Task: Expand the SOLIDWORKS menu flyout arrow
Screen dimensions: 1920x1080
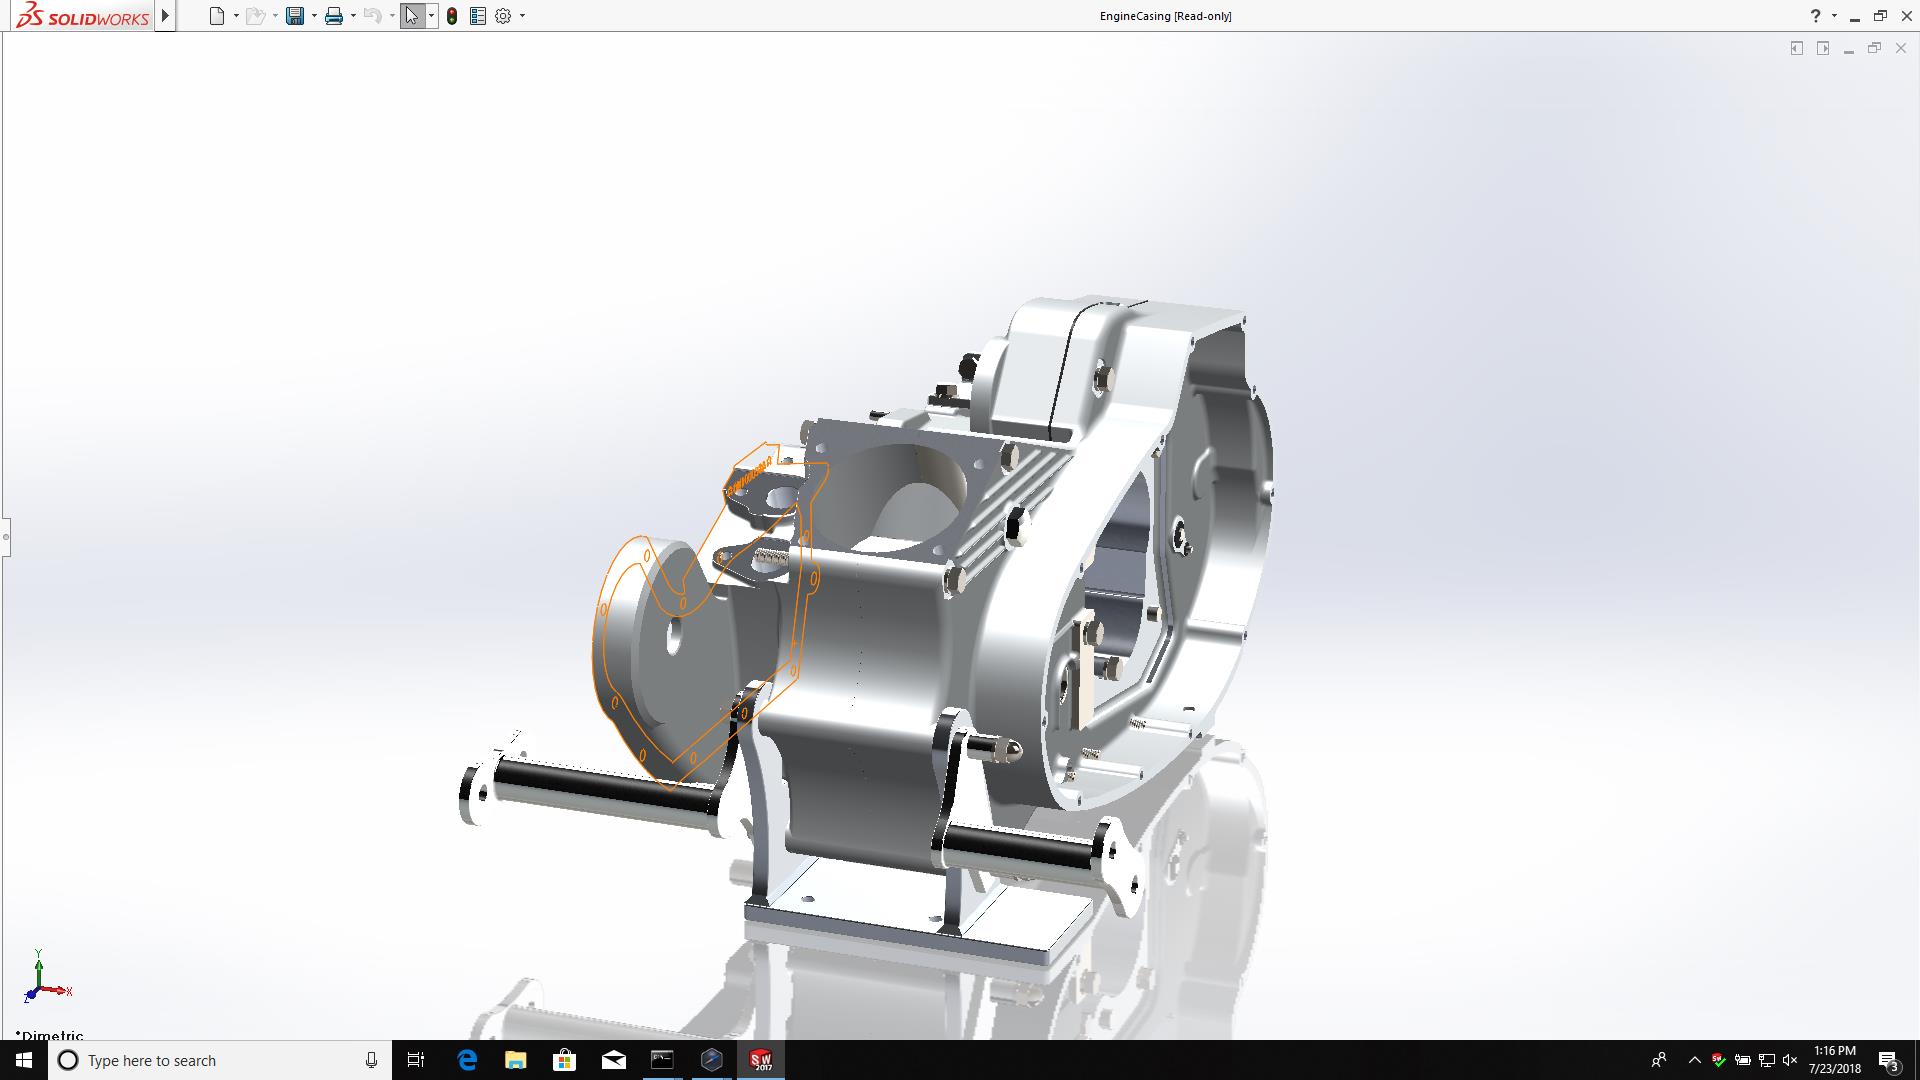Action: tap(166, 16)
